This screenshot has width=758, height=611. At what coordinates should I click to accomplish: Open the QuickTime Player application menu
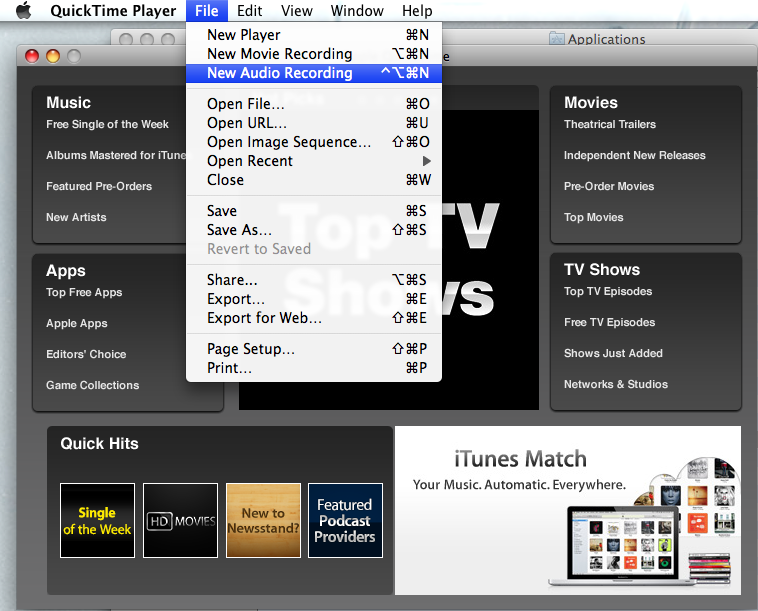[113, 11]
